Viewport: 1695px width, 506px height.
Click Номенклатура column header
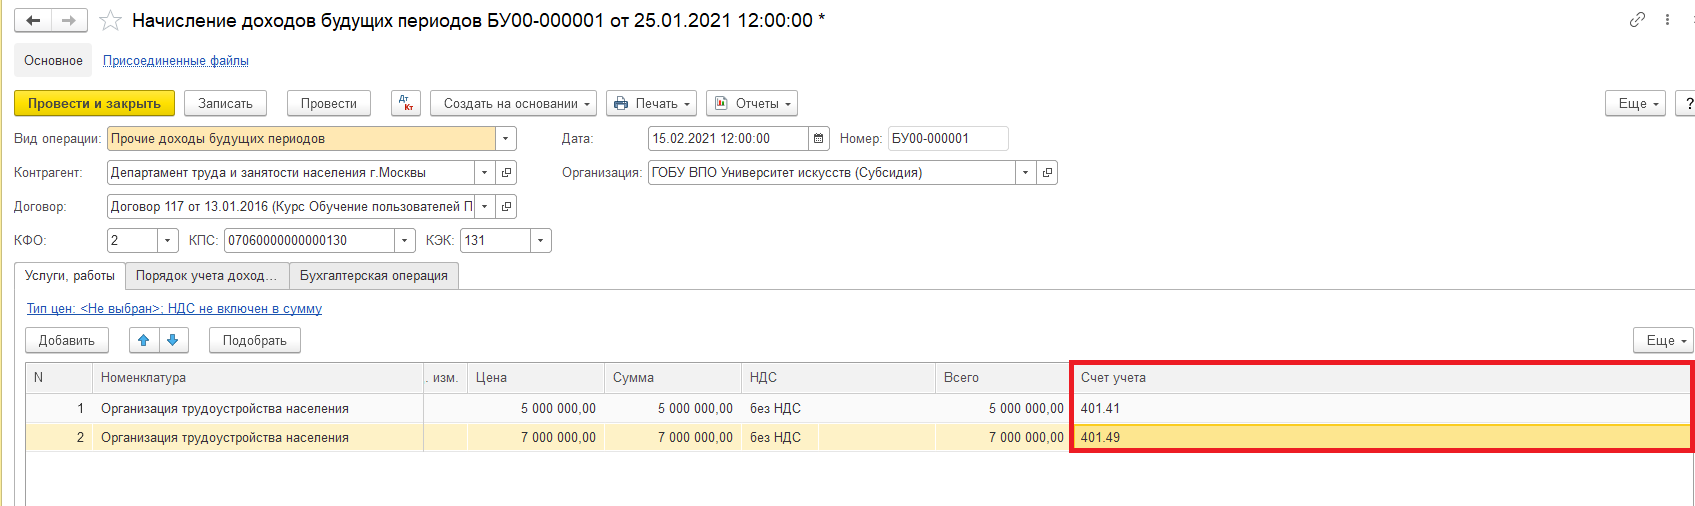(x=258, y=377)
